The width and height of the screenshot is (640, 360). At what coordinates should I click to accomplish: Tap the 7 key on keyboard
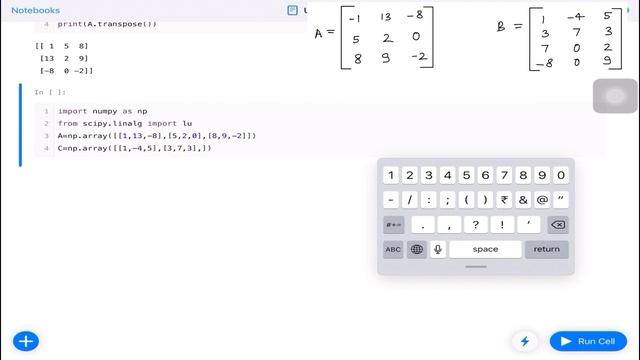coord(504,175)
